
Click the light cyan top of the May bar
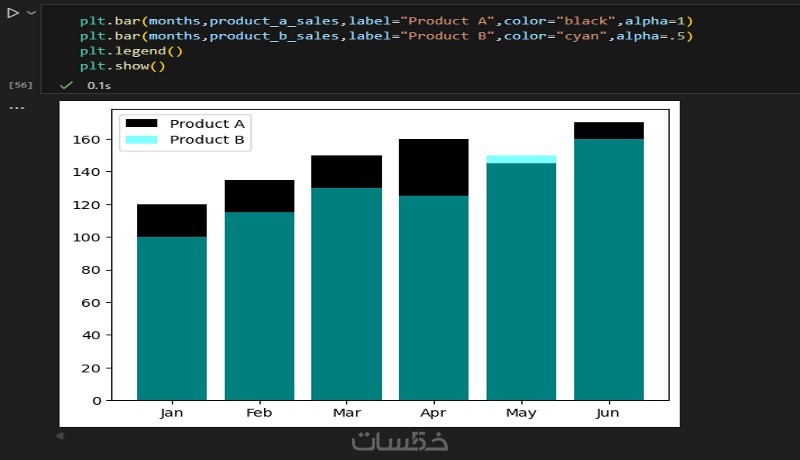pos(521,159)
